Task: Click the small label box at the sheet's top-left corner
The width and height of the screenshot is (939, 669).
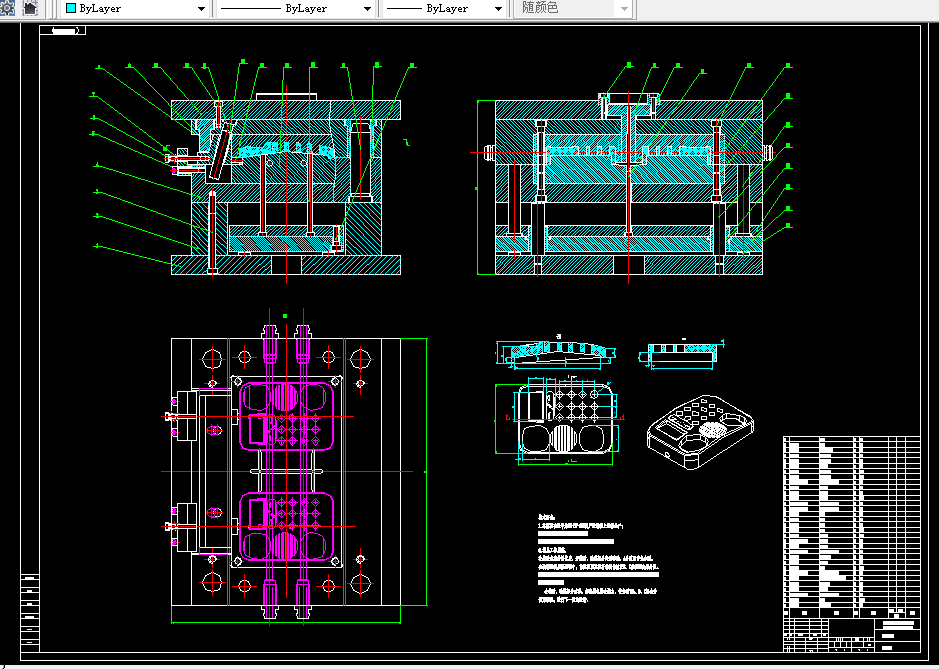Action: tap(63, 31)
